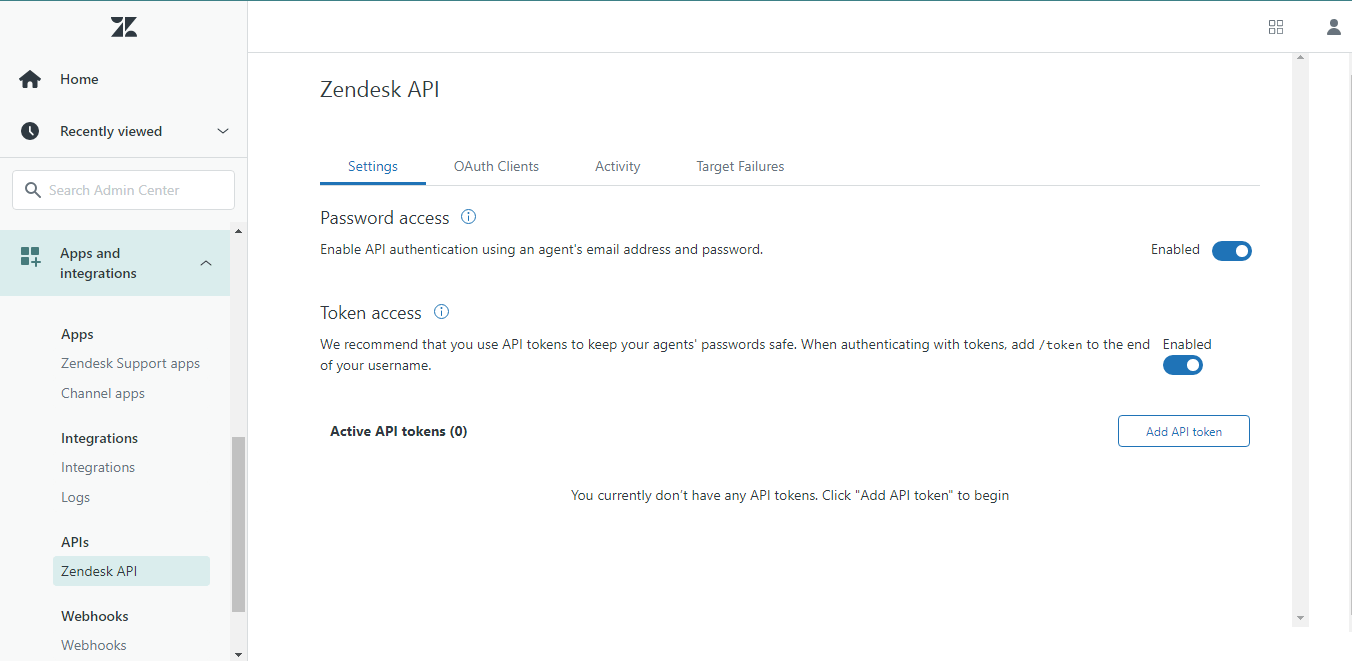Collapse the Apps and integrations section
Image resolution: width=1352 pixels, height=661 pixels.
coord(206,262)
